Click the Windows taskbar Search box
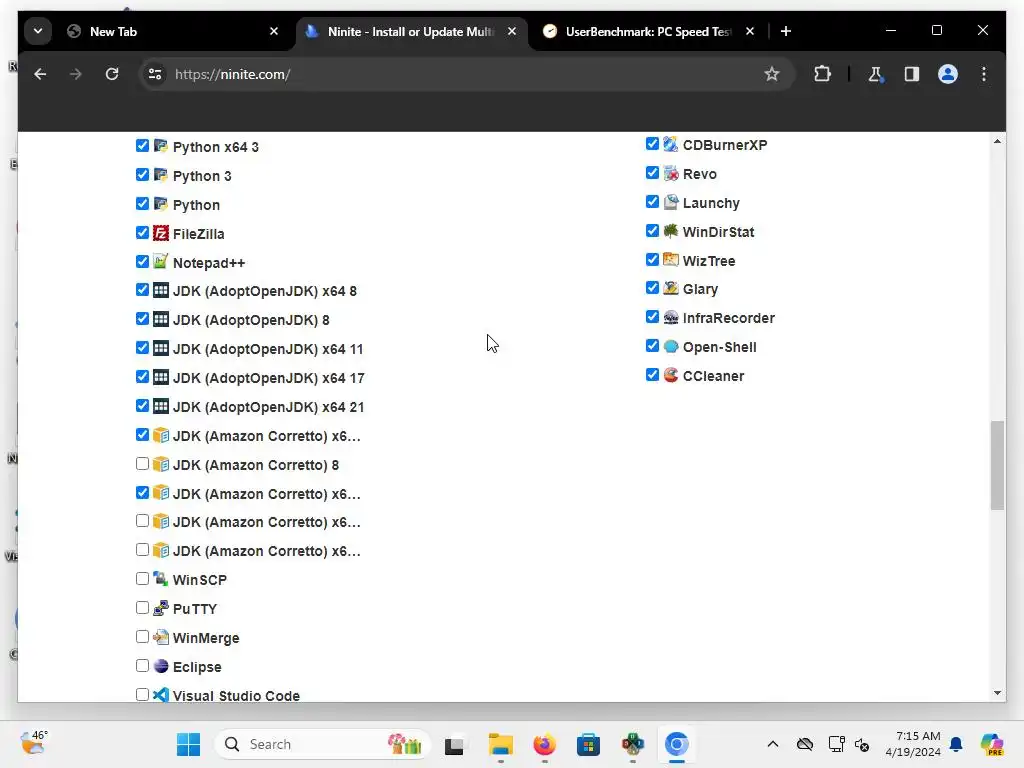Viewport: 1024px width, 768px height. coord(323,744)
